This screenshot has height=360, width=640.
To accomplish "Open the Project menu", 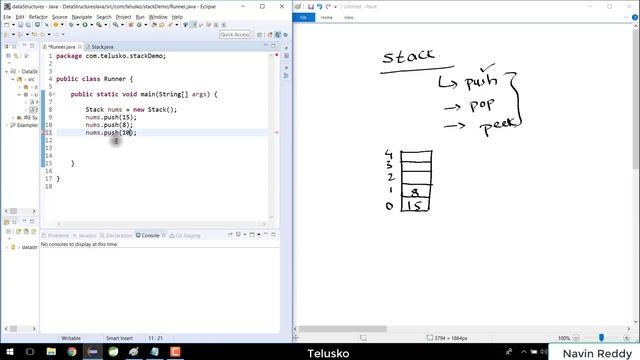I will (x=123, y=17).
